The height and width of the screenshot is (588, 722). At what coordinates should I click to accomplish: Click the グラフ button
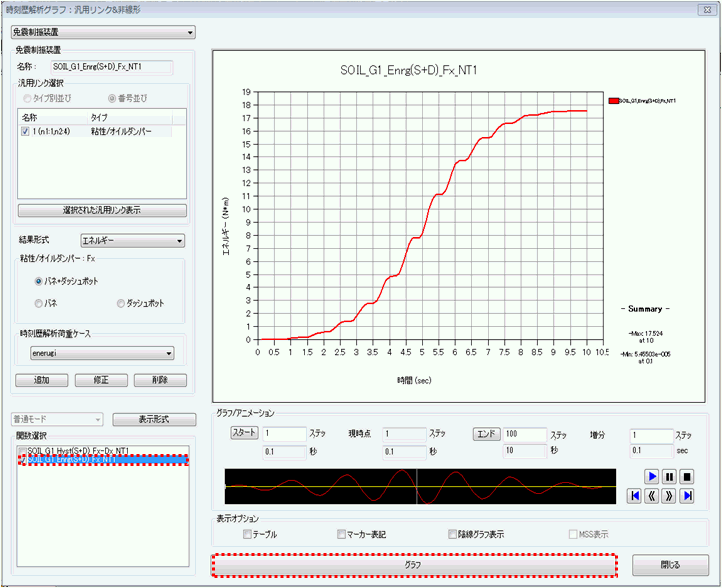point(414,565)
